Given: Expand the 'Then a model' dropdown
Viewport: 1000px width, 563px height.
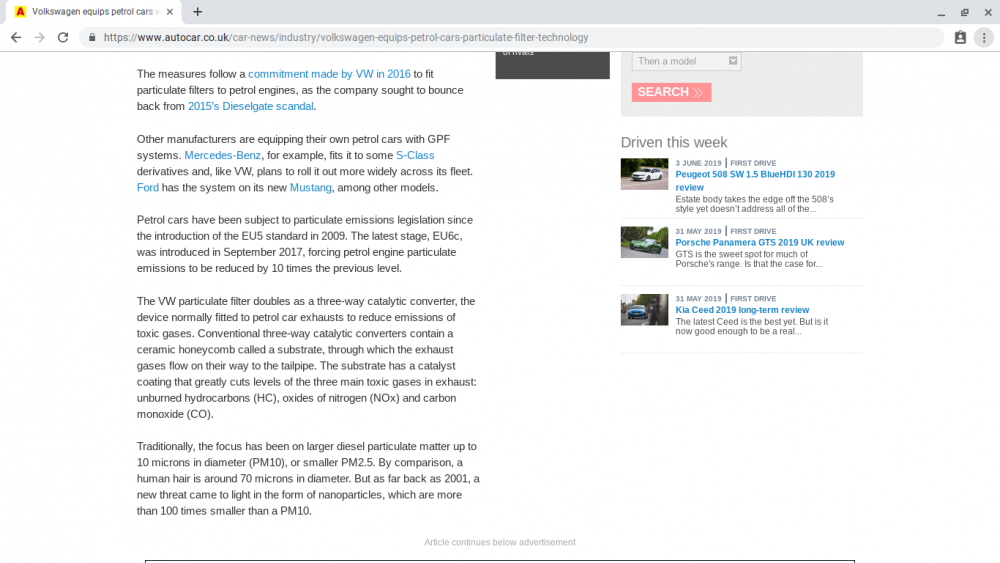Looking at the screenshot, I should point(686,61).
